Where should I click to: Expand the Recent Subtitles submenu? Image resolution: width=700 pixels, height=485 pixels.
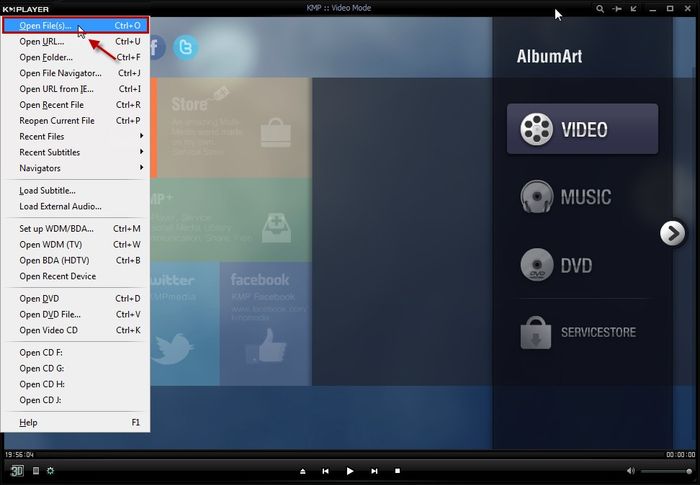click(x=75, y=152)
